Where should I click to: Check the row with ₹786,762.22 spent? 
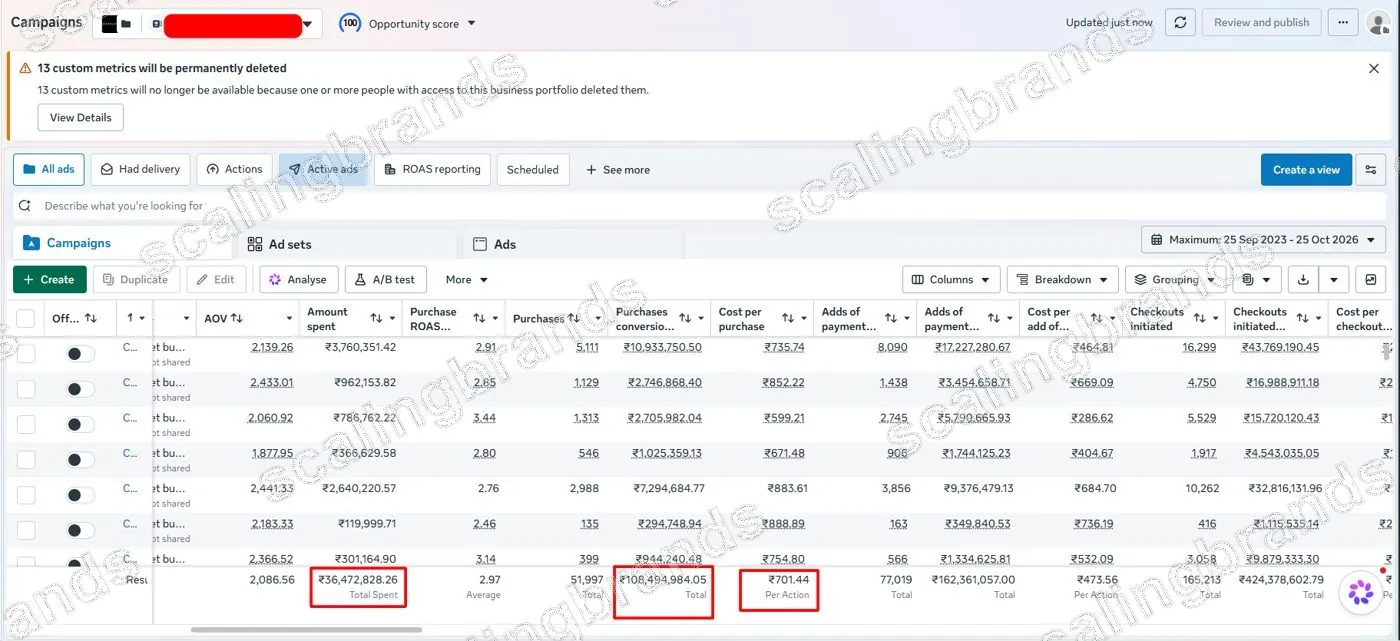pyautogui.click(x=26, y=424)
